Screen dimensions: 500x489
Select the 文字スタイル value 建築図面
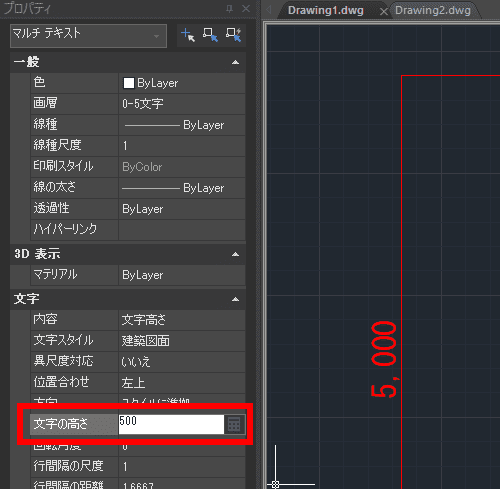182,341
